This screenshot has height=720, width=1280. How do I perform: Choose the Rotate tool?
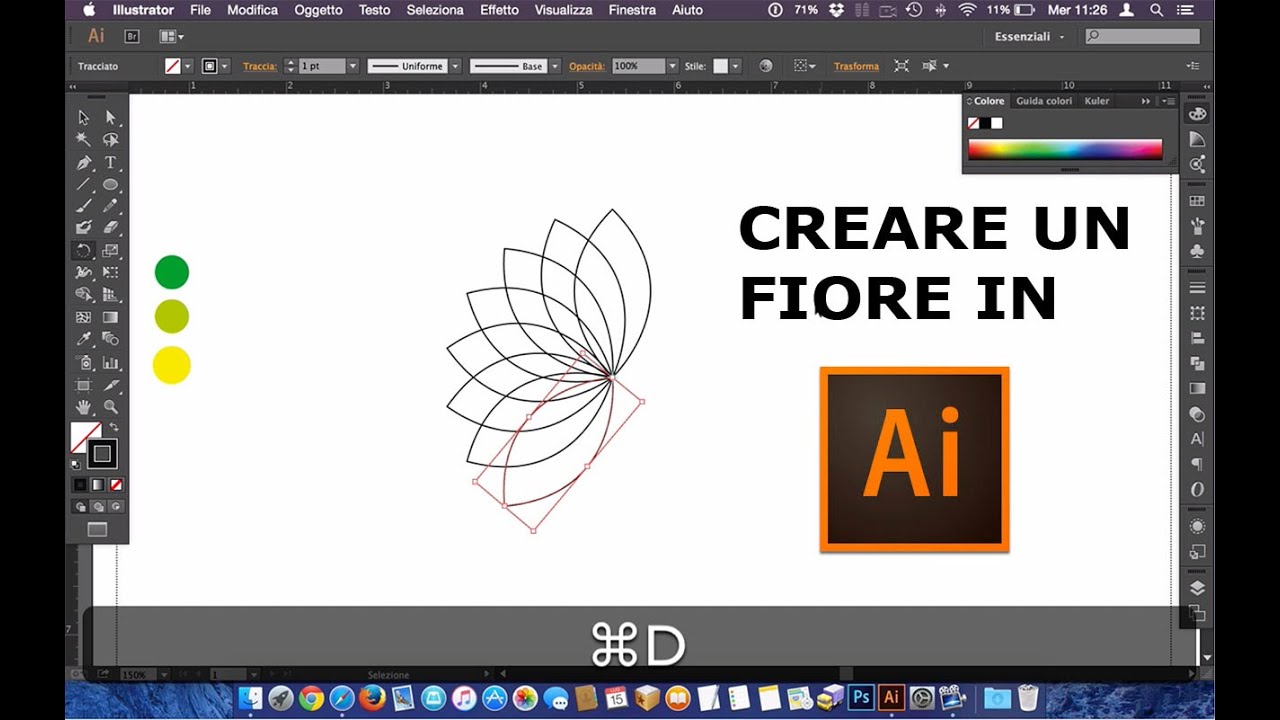tap(84, 251)
